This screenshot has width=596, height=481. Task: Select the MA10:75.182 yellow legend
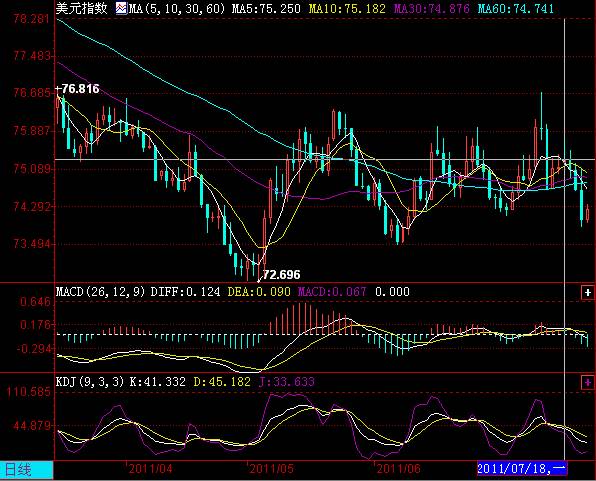347,8
